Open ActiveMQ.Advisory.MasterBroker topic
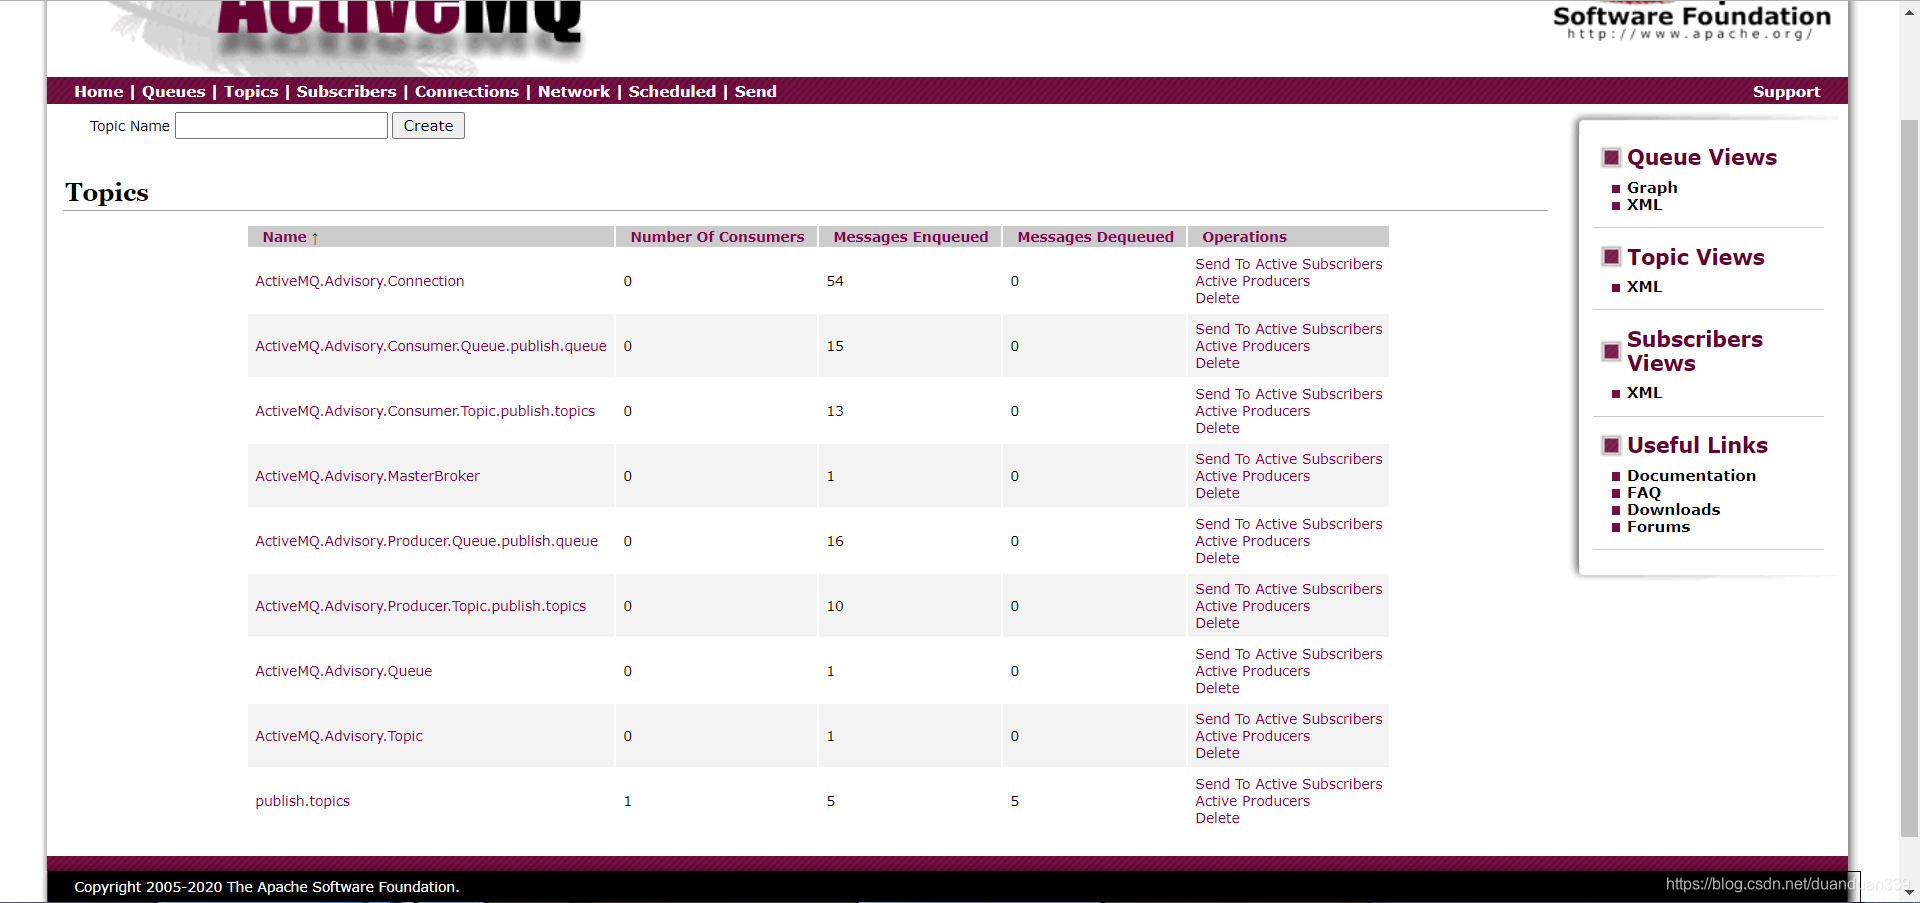 367,476
